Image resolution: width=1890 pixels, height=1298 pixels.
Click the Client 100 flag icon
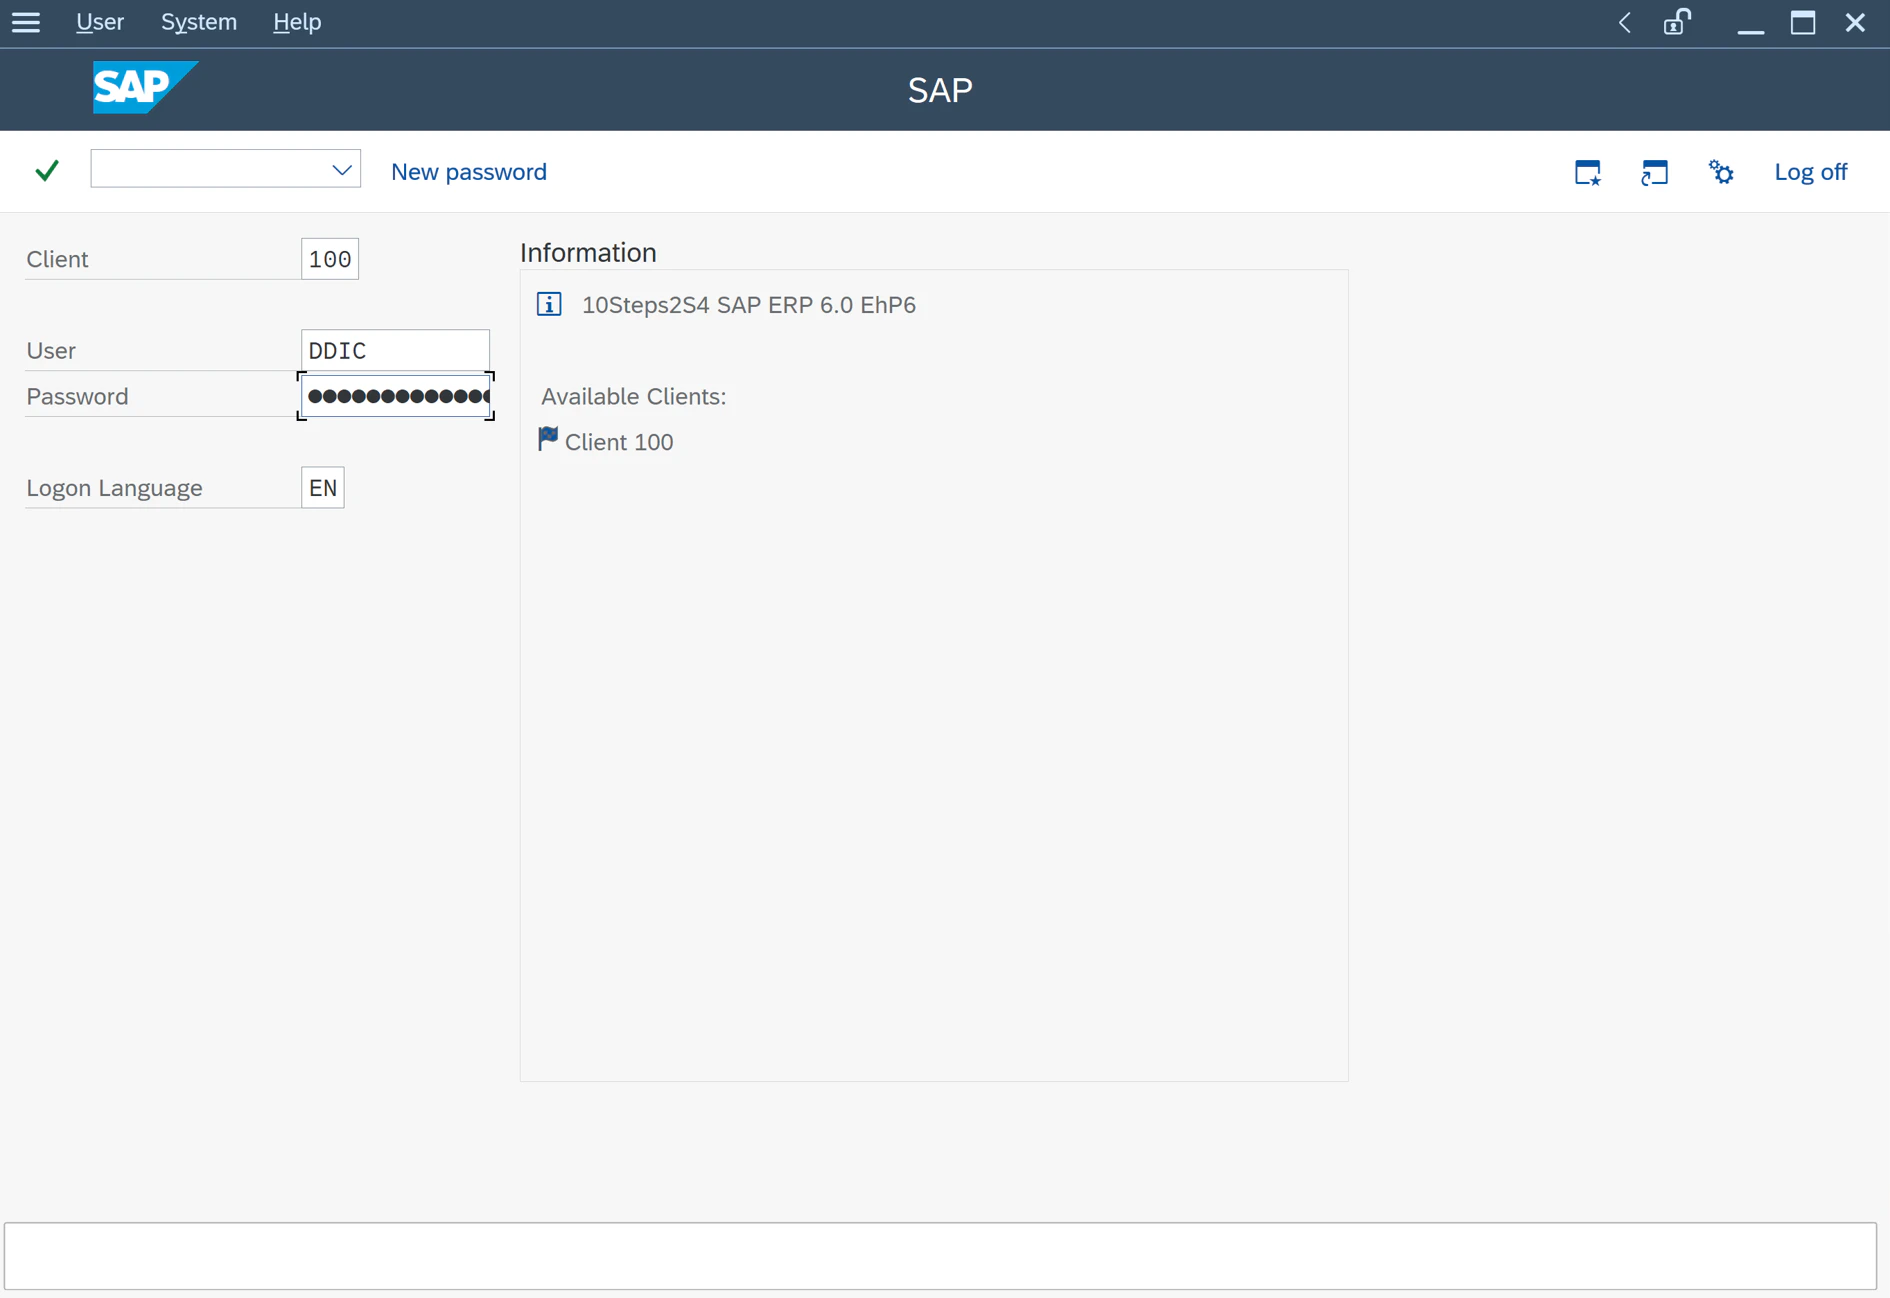[x=548, y=439]
